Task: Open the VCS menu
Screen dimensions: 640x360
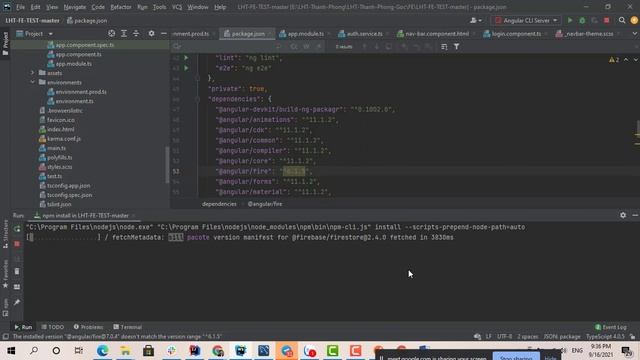Action: (177, 7)
